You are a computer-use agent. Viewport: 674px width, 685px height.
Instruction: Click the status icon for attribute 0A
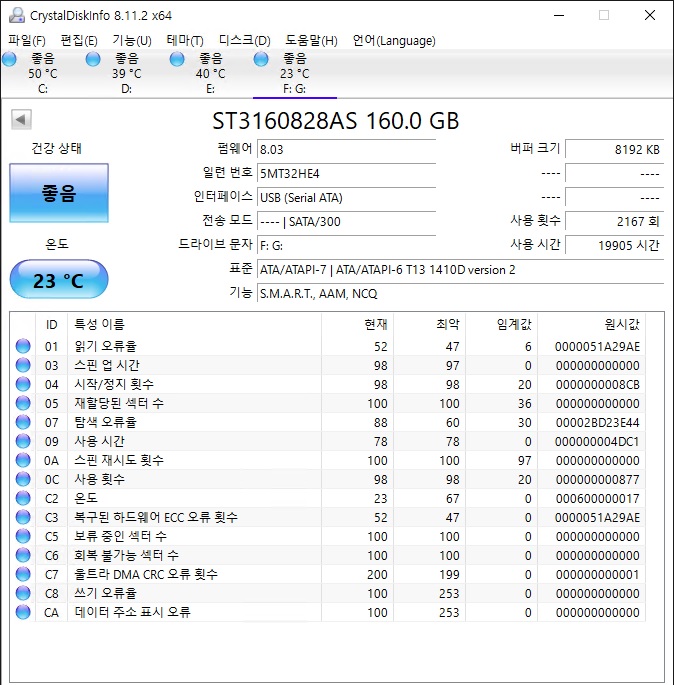click(23, 460)
